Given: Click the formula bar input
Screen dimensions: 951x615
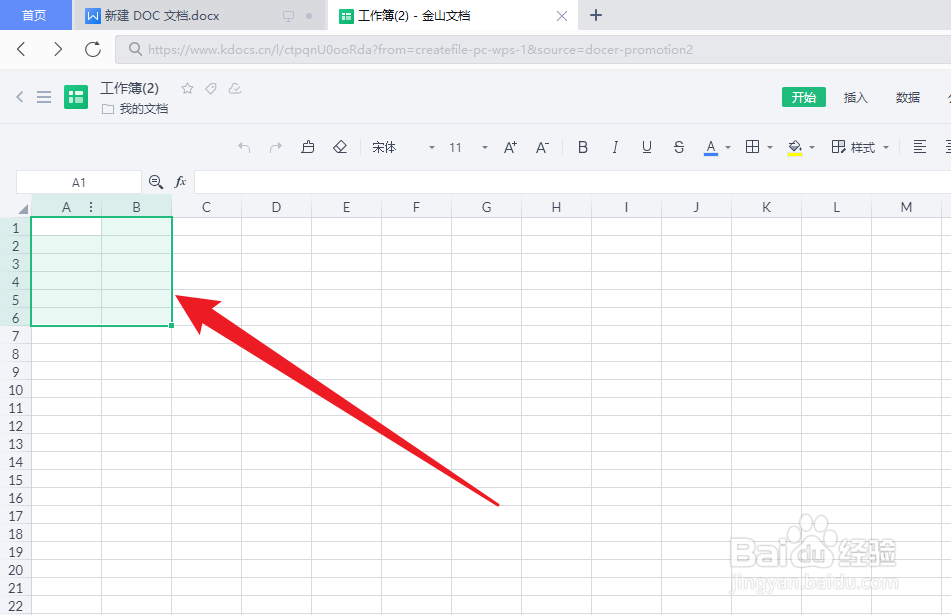Looking at the screenshot, I should 573,182.
